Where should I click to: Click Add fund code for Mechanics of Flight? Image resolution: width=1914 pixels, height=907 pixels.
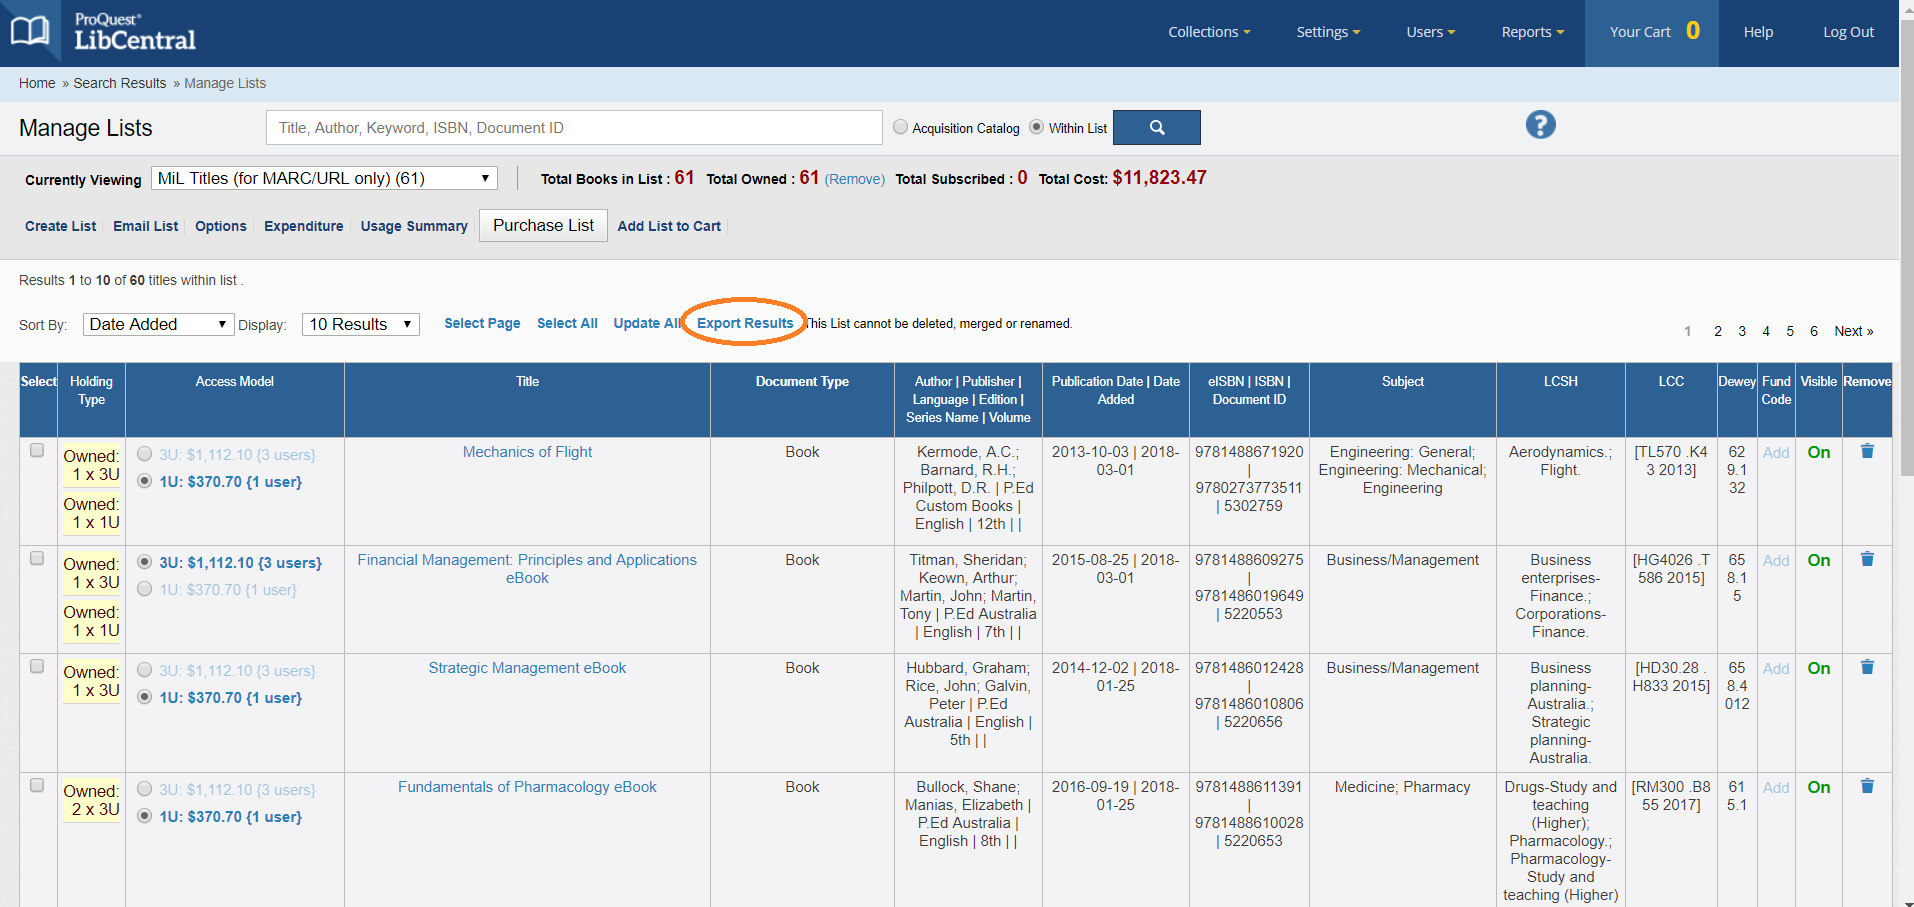coord(1776,451)
